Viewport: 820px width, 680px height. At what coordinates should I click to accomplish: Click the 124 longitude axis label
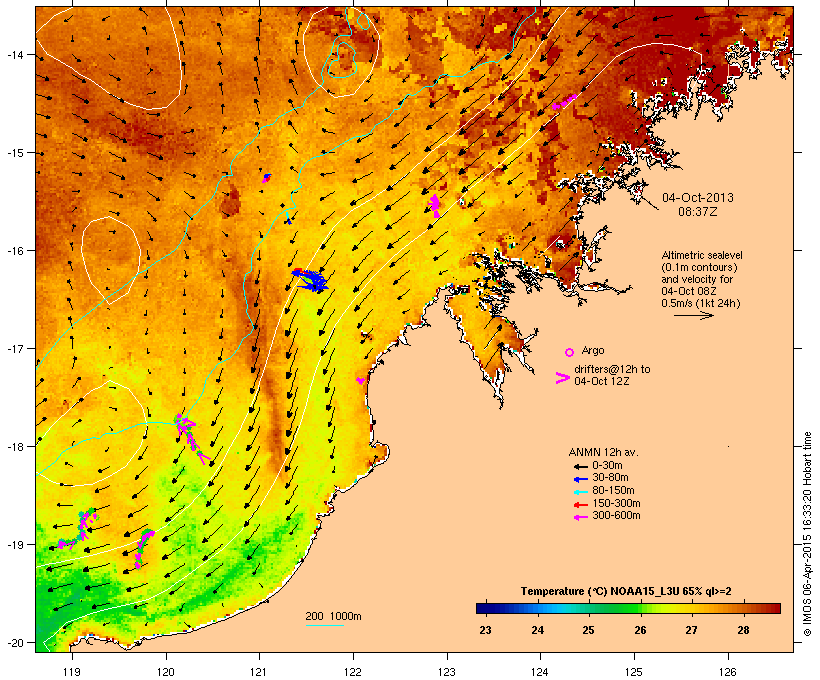[x=540, y=672]
